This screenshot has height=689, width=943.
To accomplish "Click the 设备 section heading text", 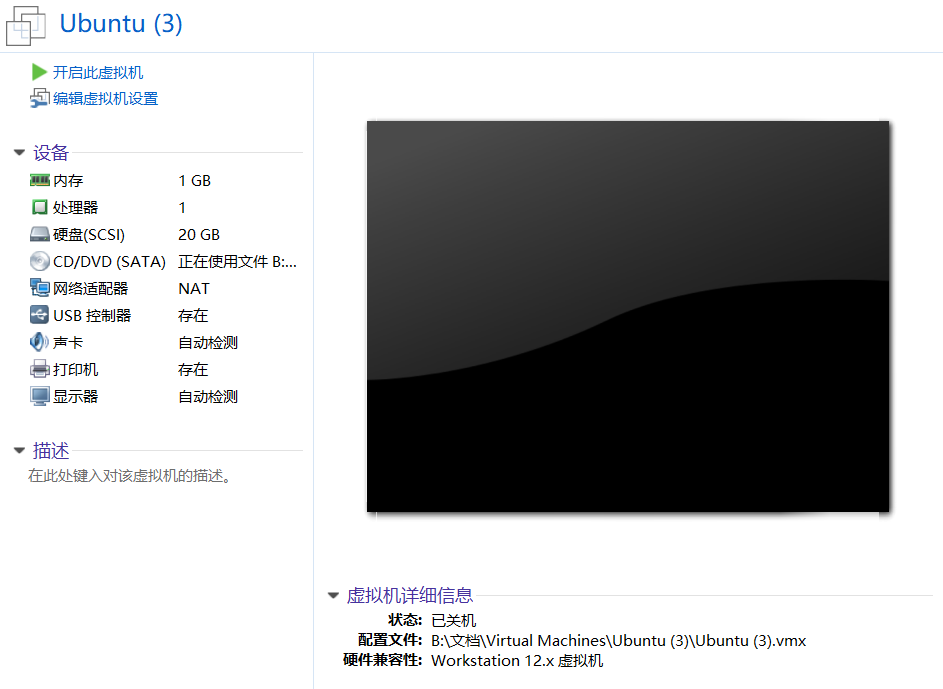I will (x=51, y=153).
